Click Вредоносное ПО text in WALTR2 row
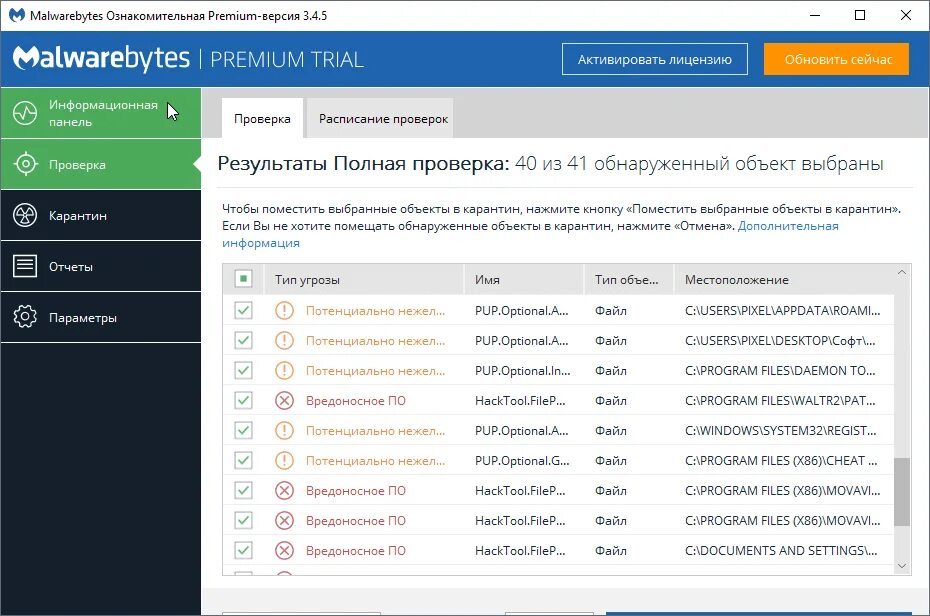 356,401
